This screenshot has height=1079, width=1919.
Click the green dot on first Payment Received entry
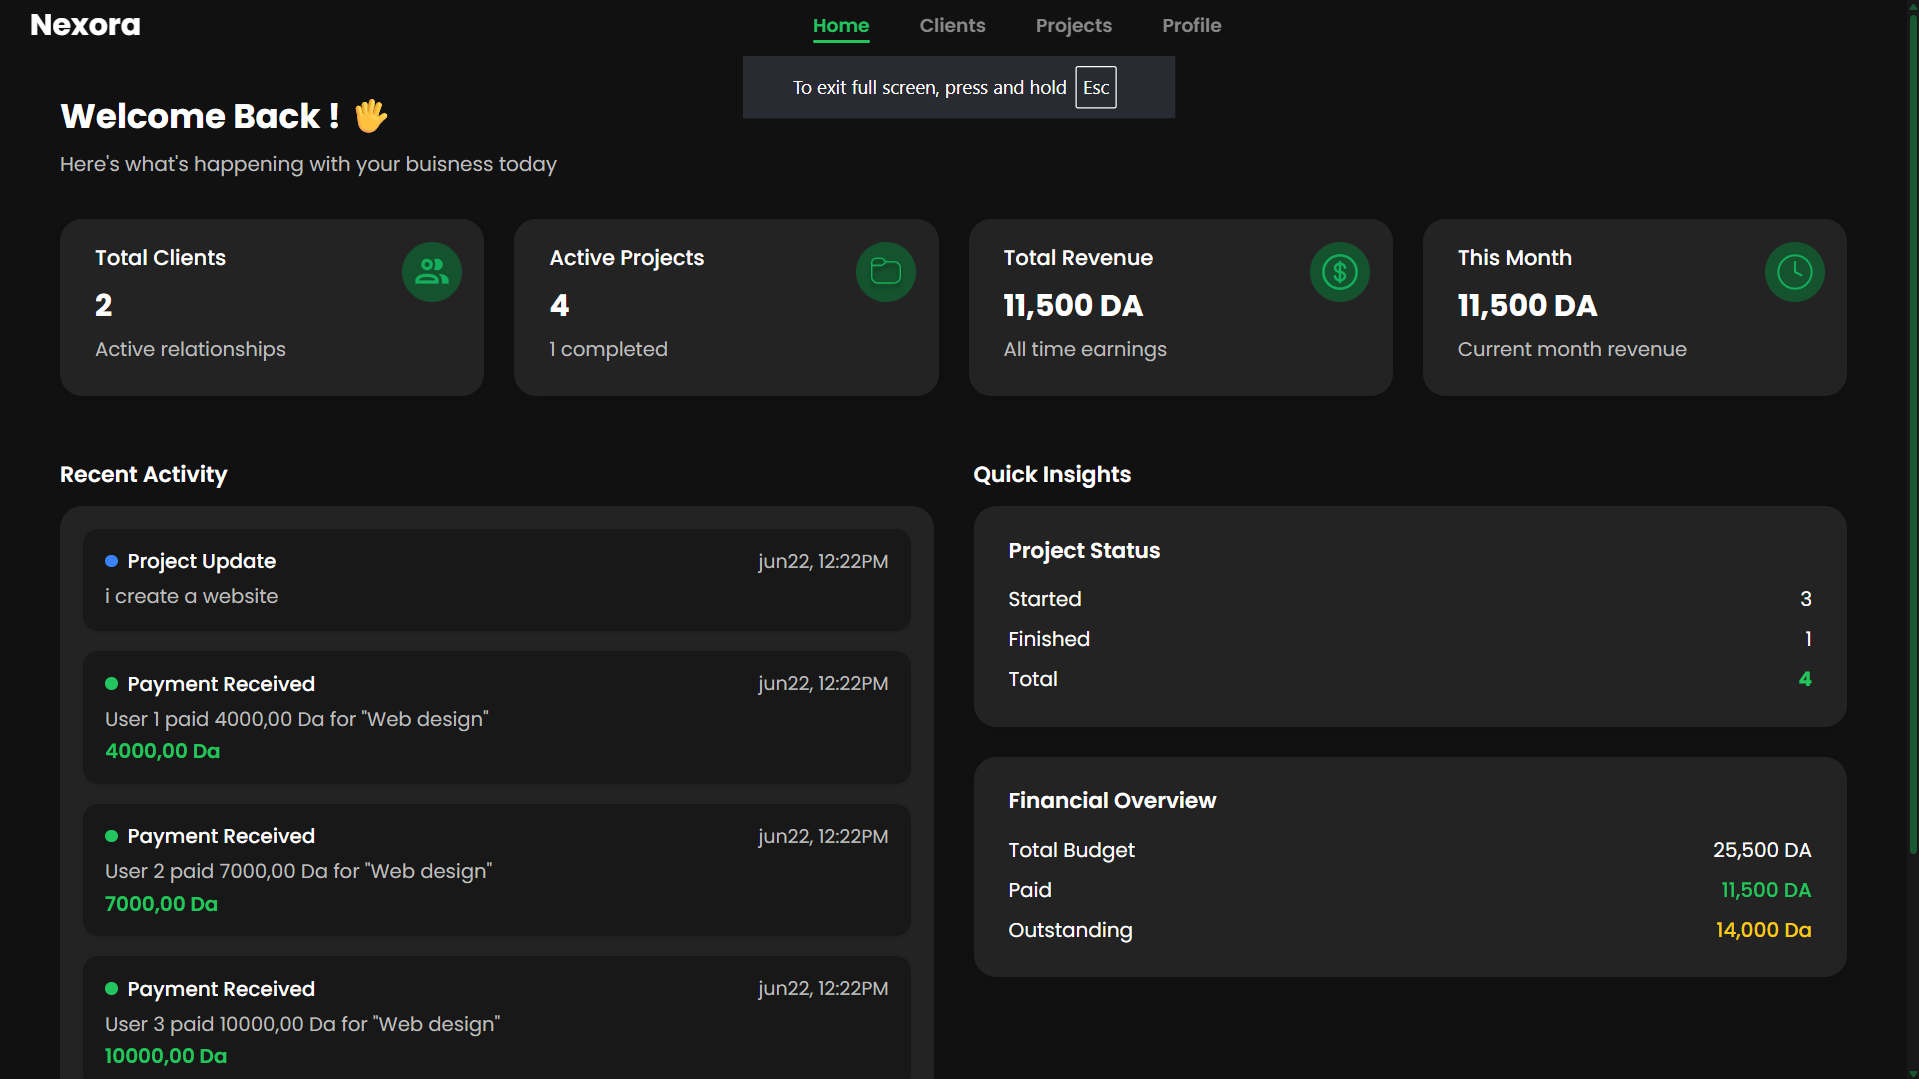point(111,683)
